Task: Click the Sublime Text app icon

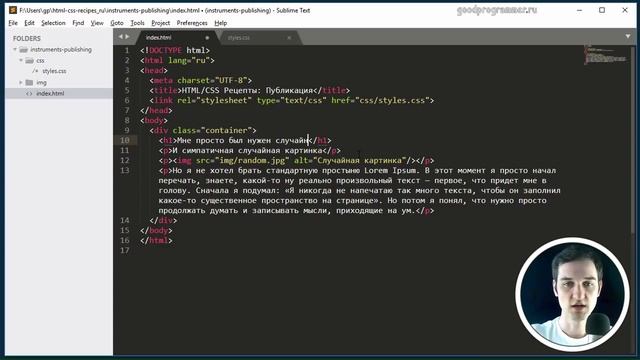Action: coord(13,10)
